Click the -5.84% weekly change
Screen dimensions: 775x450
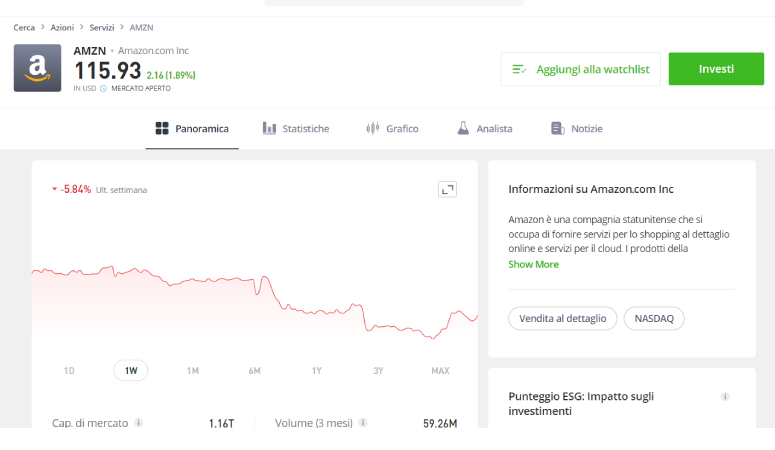pos(76,189)
